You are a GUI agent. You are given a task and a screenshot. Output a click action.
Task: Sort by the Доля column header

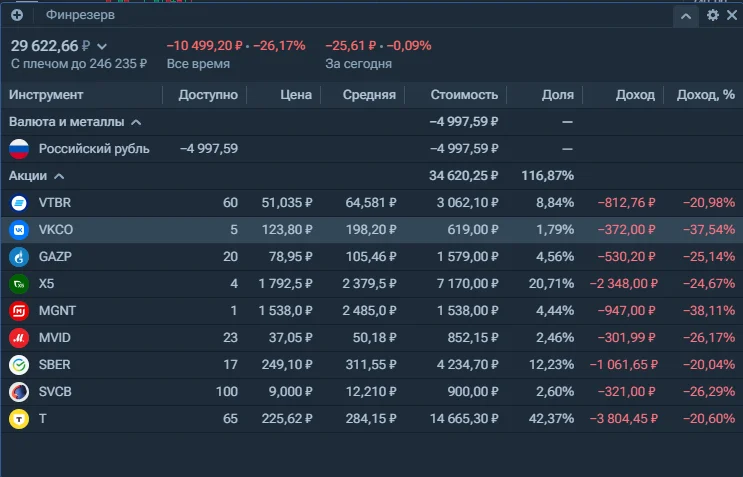[x=558, y=95]
